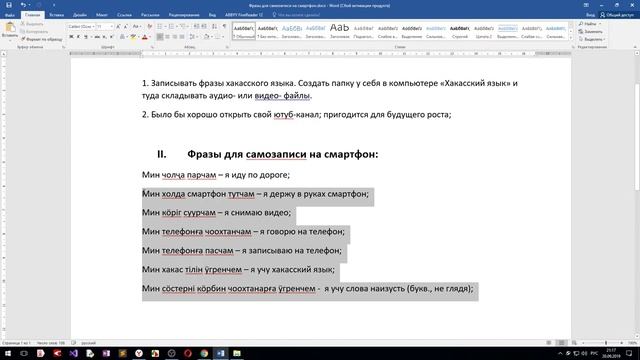Adjust the zoom slider in status bar
The width and height of the screenshot is (640, 360).
[606, 343]
